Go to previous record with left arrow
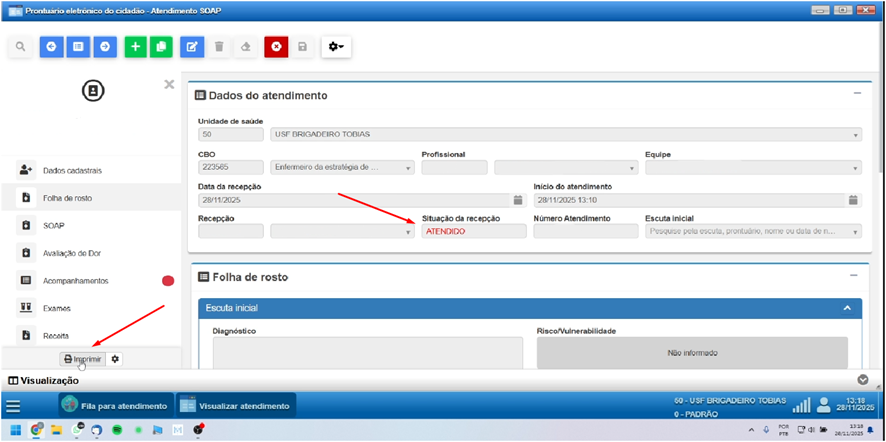This screenshot has width=886, height=442. click(51, 47)
